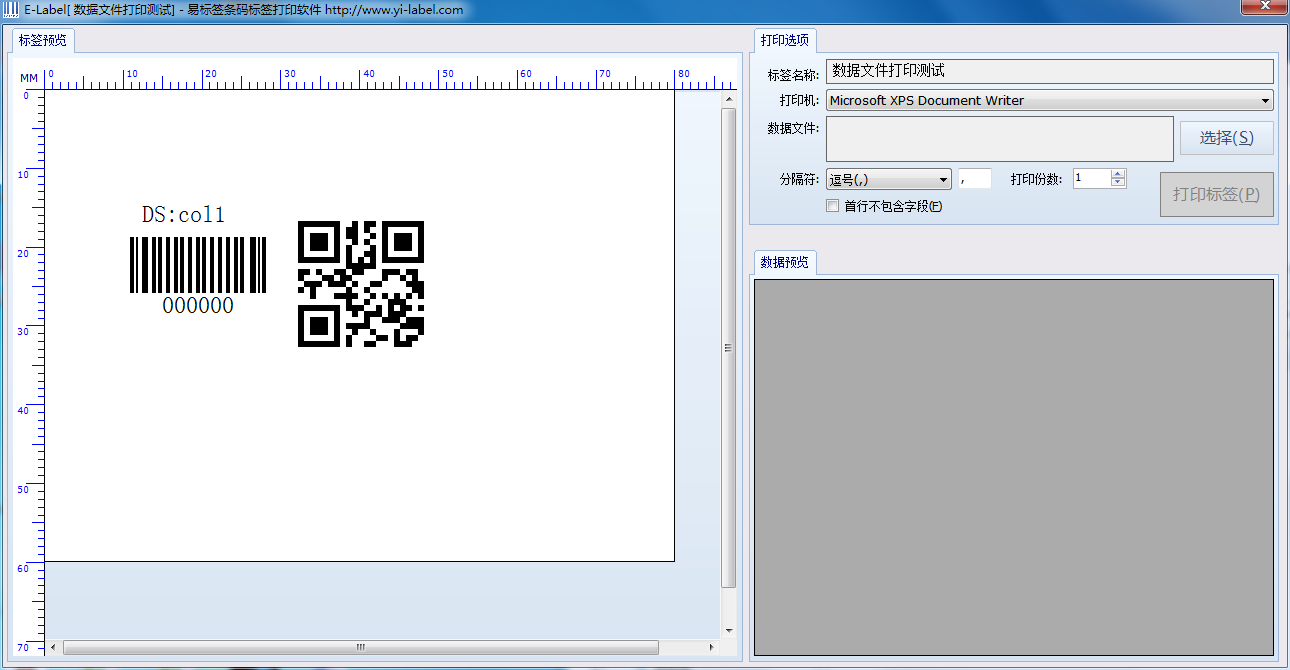Open the 分隔符 逗号(,) dropdown
The image size is (1290, 670).
(x=889, y=179)
